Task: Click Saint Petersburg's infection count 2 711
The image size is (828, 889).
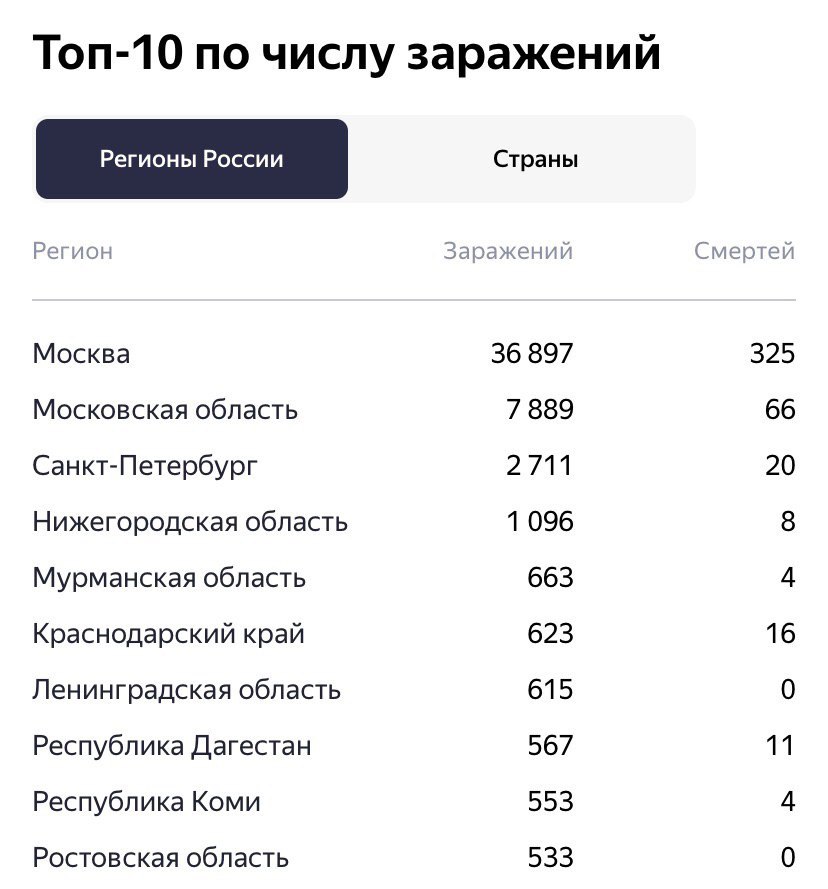Action: (x=540, y=466)
